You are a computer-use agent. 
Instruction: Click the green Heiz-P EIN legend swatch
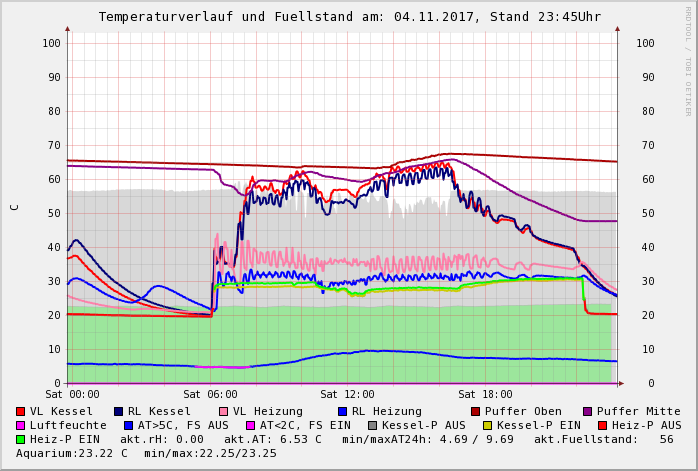[21, 439]
